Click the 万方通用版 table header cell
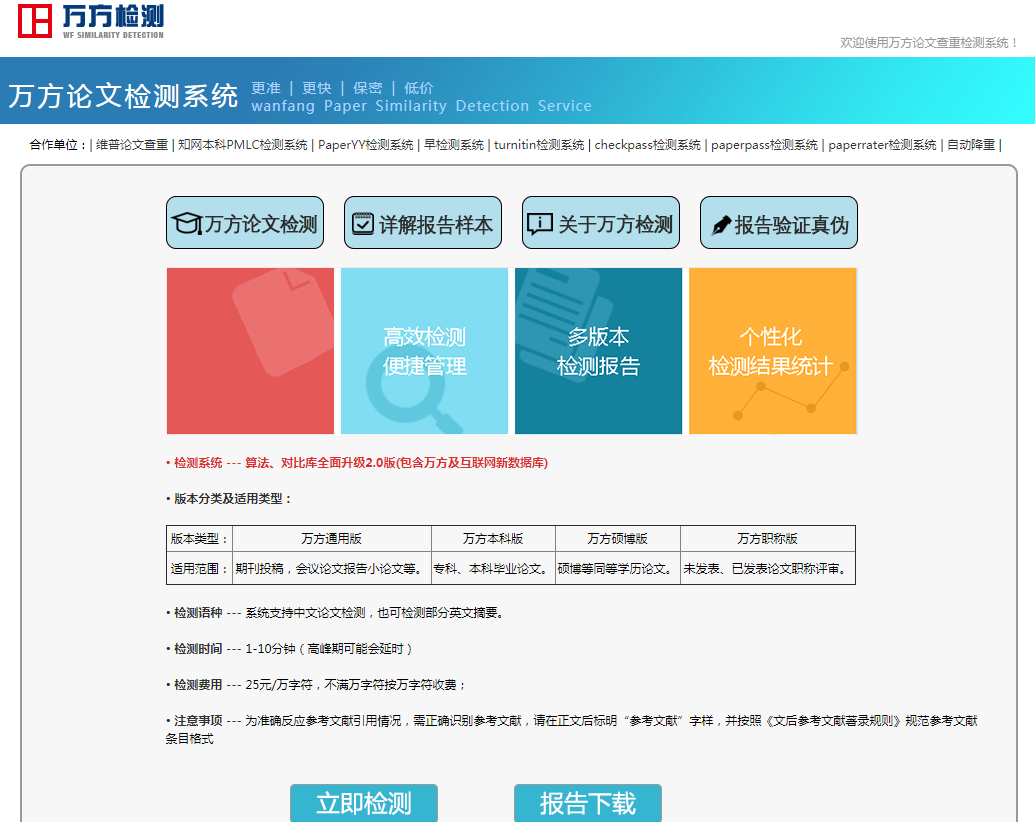This screenshot has width=1035, height=822. pyautogui.click(x=331, y=539)
